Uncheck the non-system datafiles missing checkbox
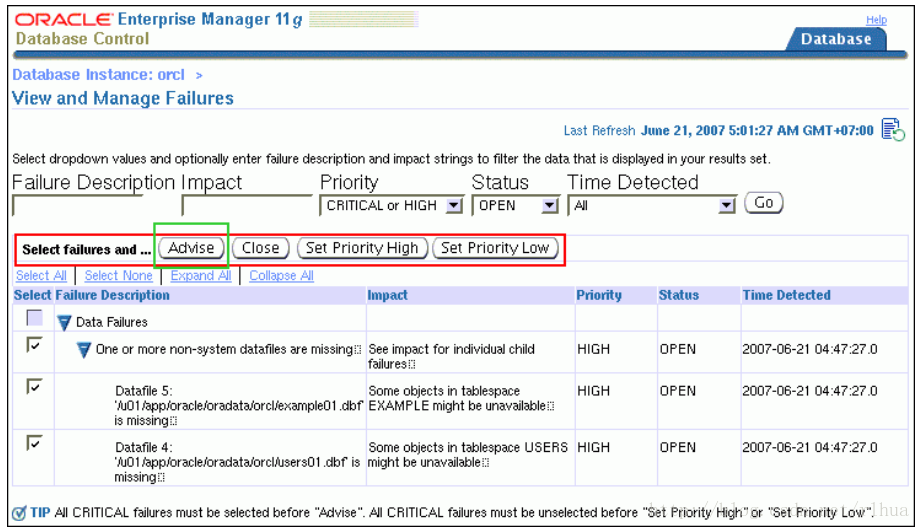The height and width of the screenshot is (530, 920). 35,345
